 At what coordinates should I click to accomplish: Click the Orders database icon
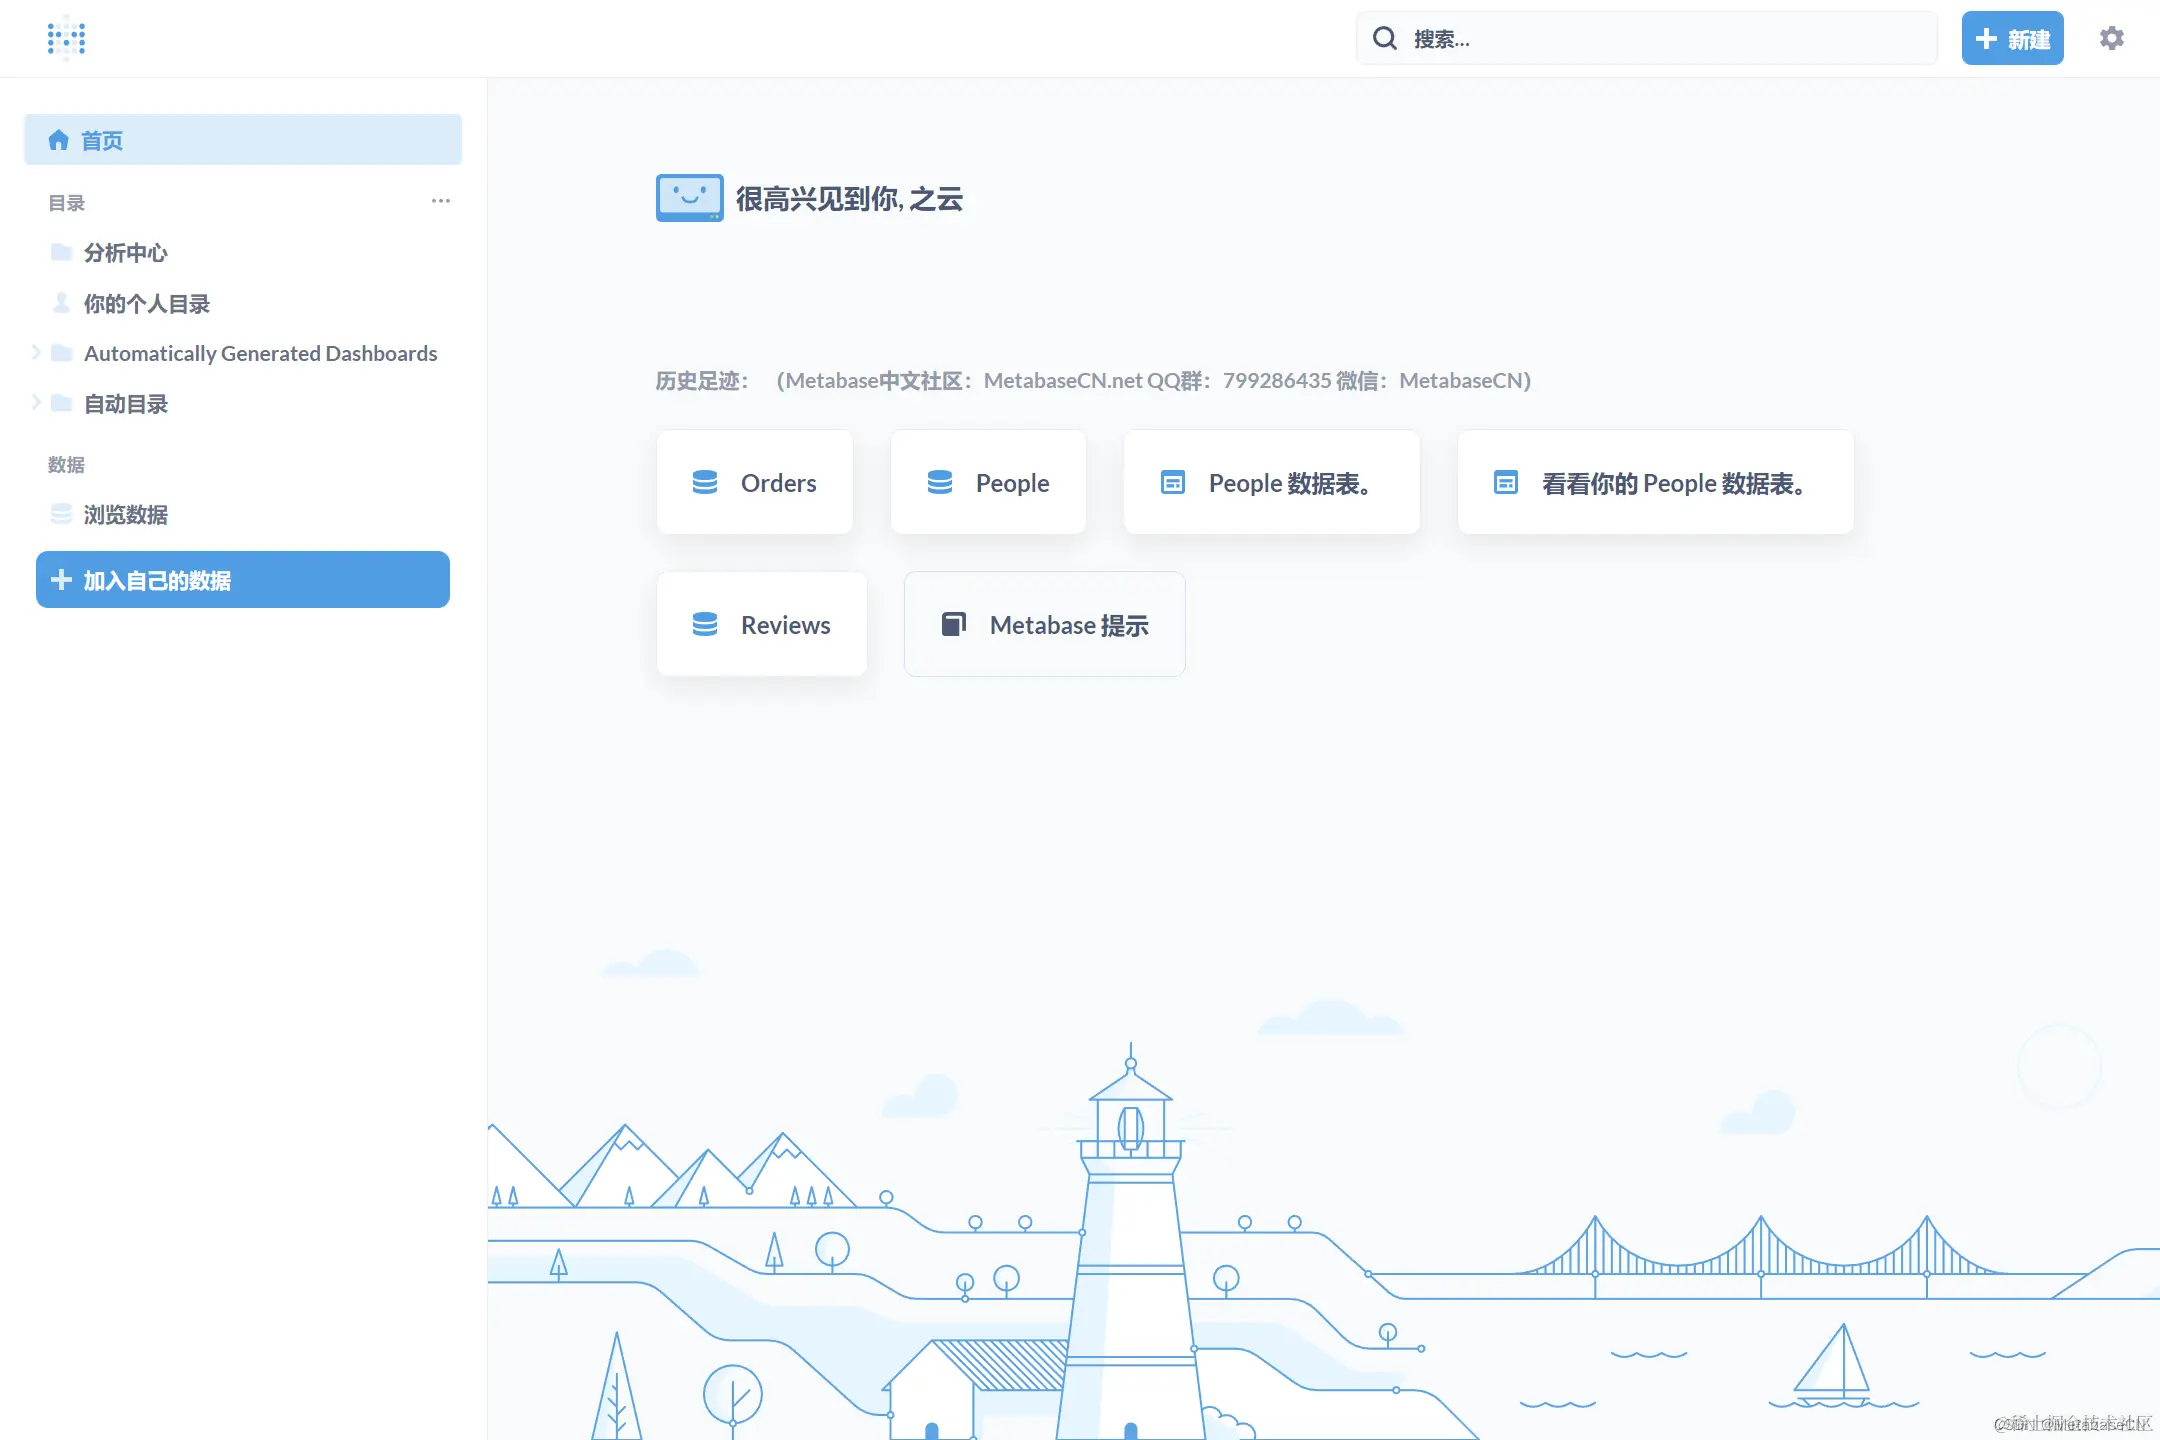point(705,483)
